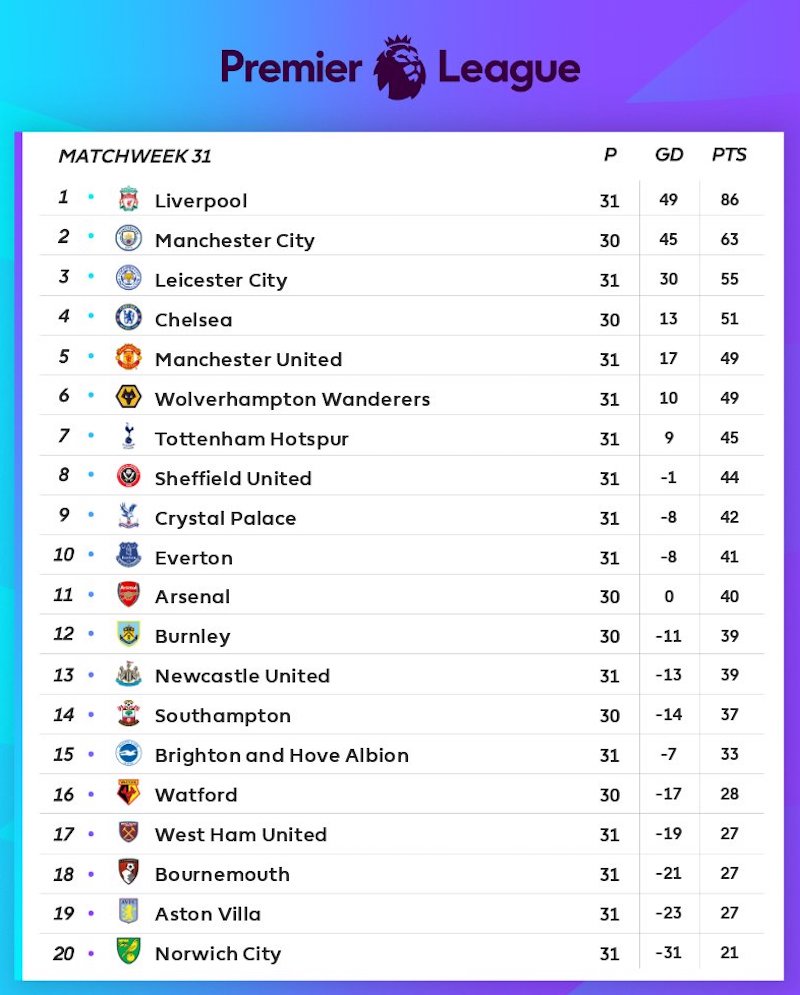Click the Sheffield United team name
The width and height of the screenshot is (800, 995).
(x=233, y=478)
